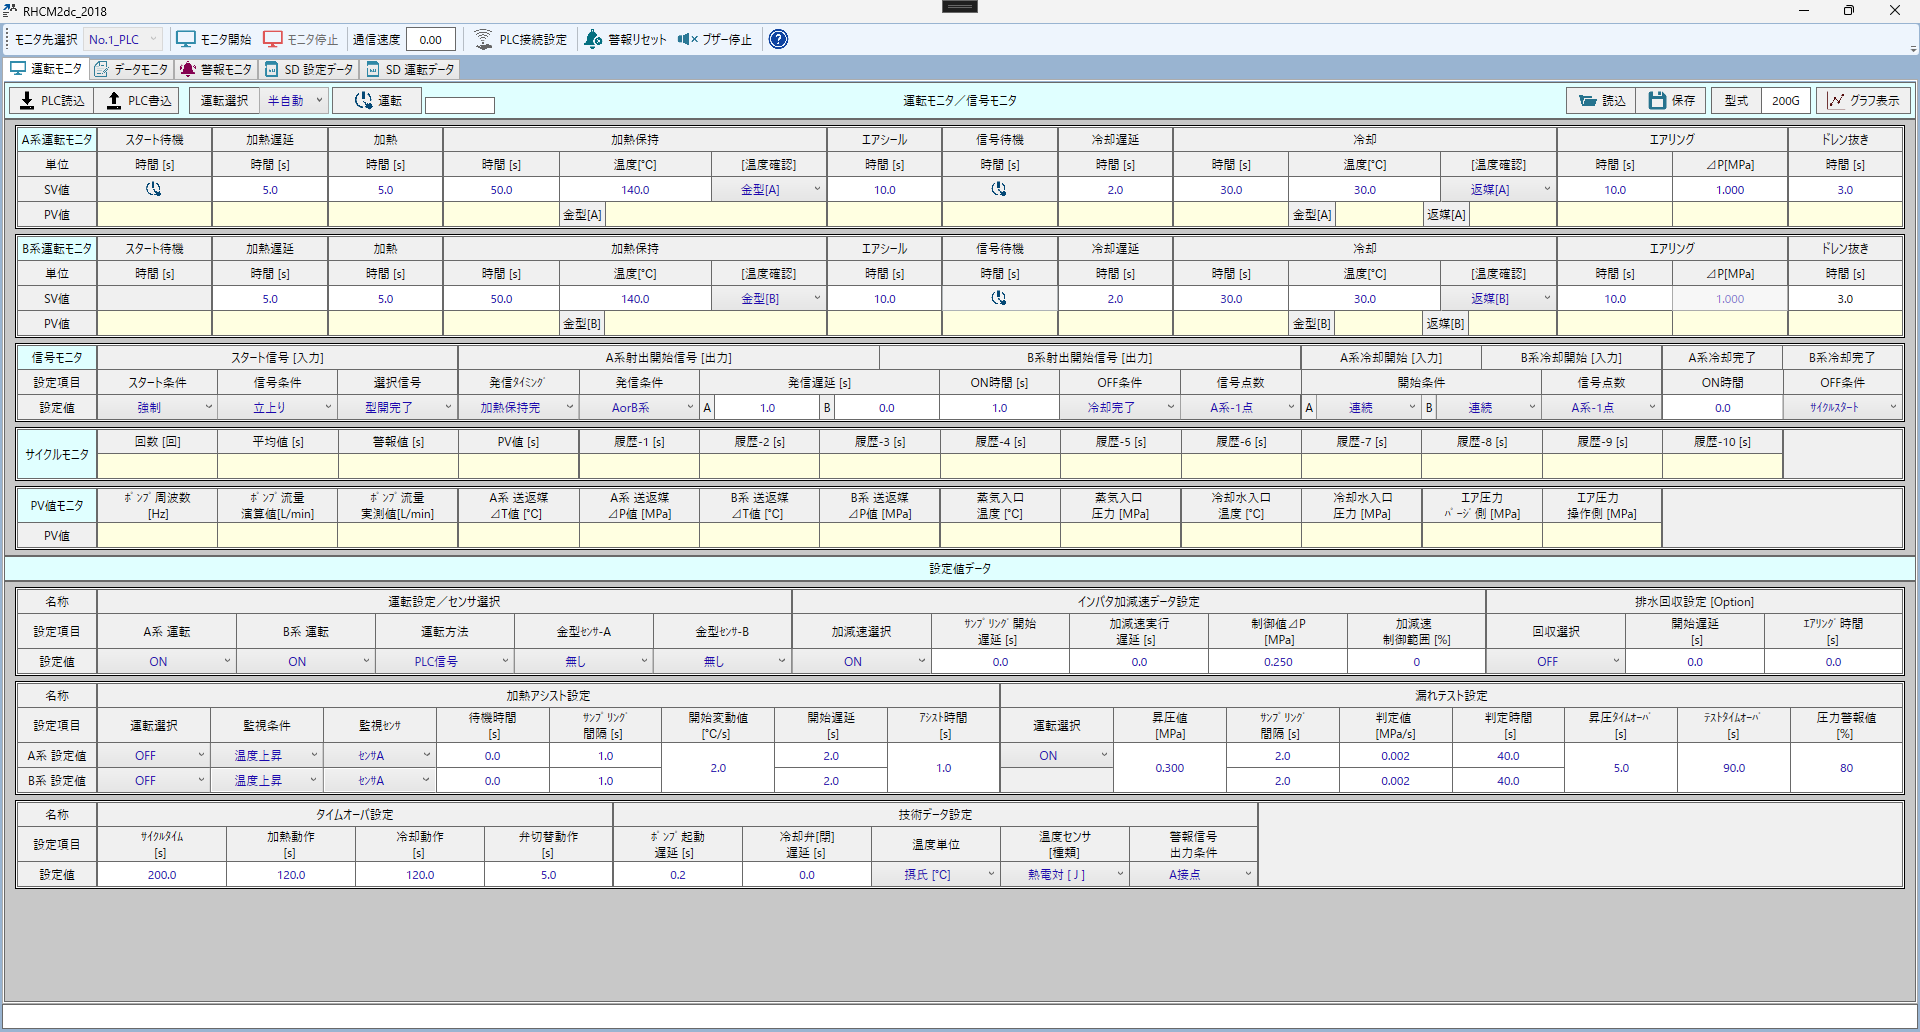Viewport: 1920px width, 1032px height.
Task: Open the SD 運転データ tab
Action: (x=410, y=69)
